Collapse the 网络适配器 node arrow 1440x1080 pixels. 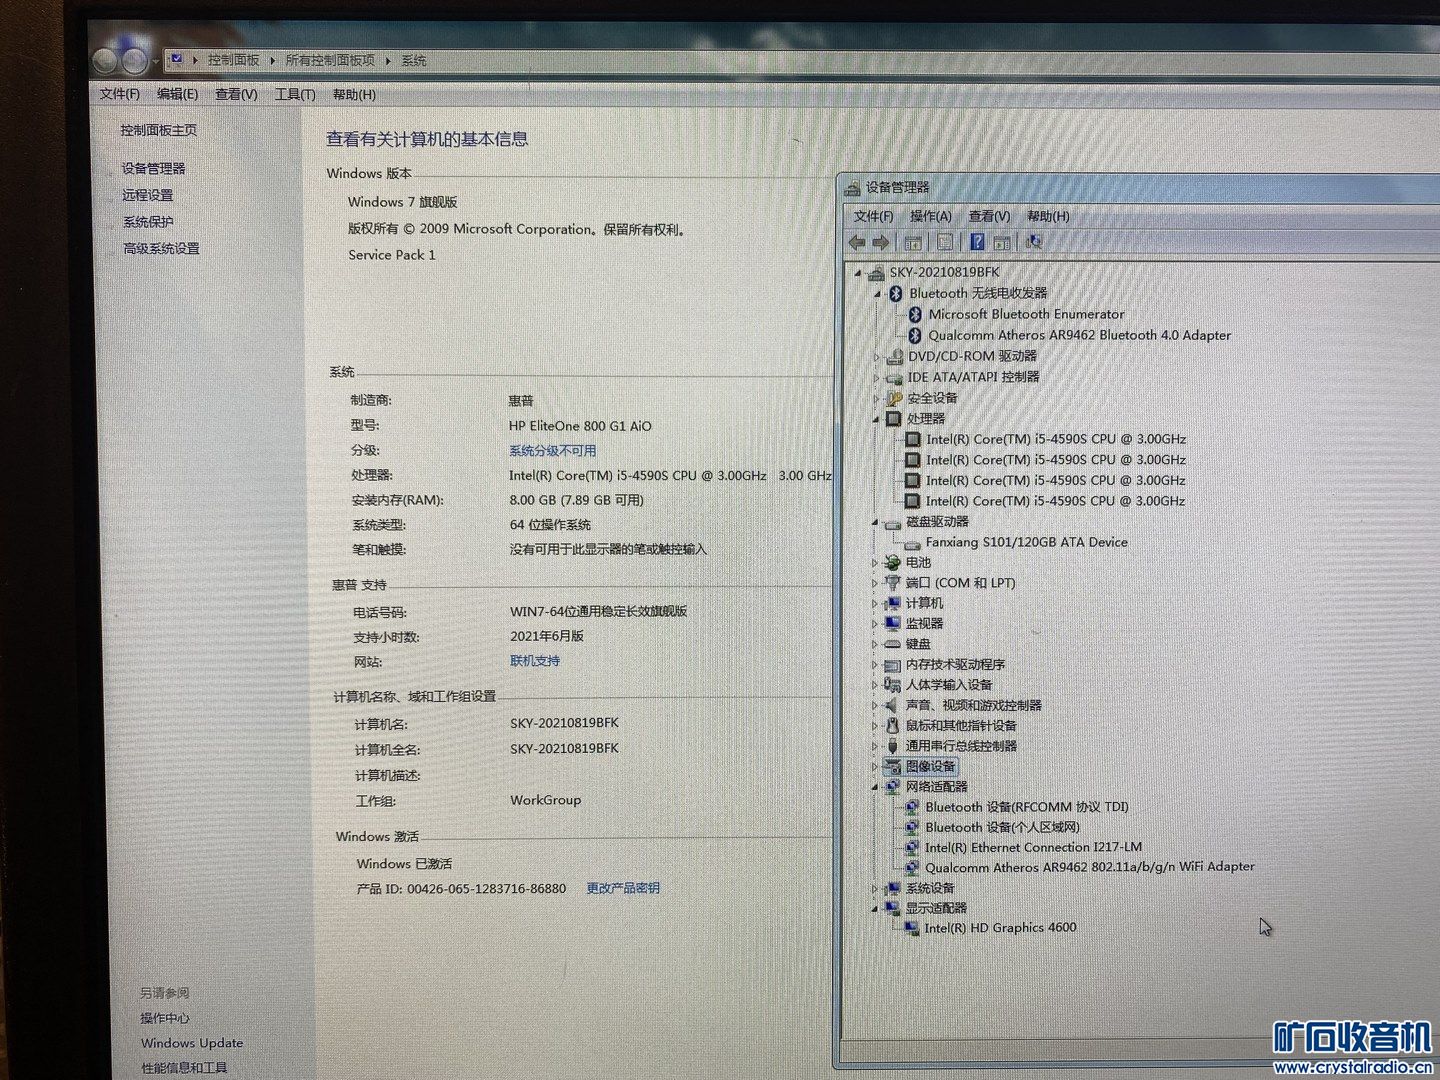[875, 787]
